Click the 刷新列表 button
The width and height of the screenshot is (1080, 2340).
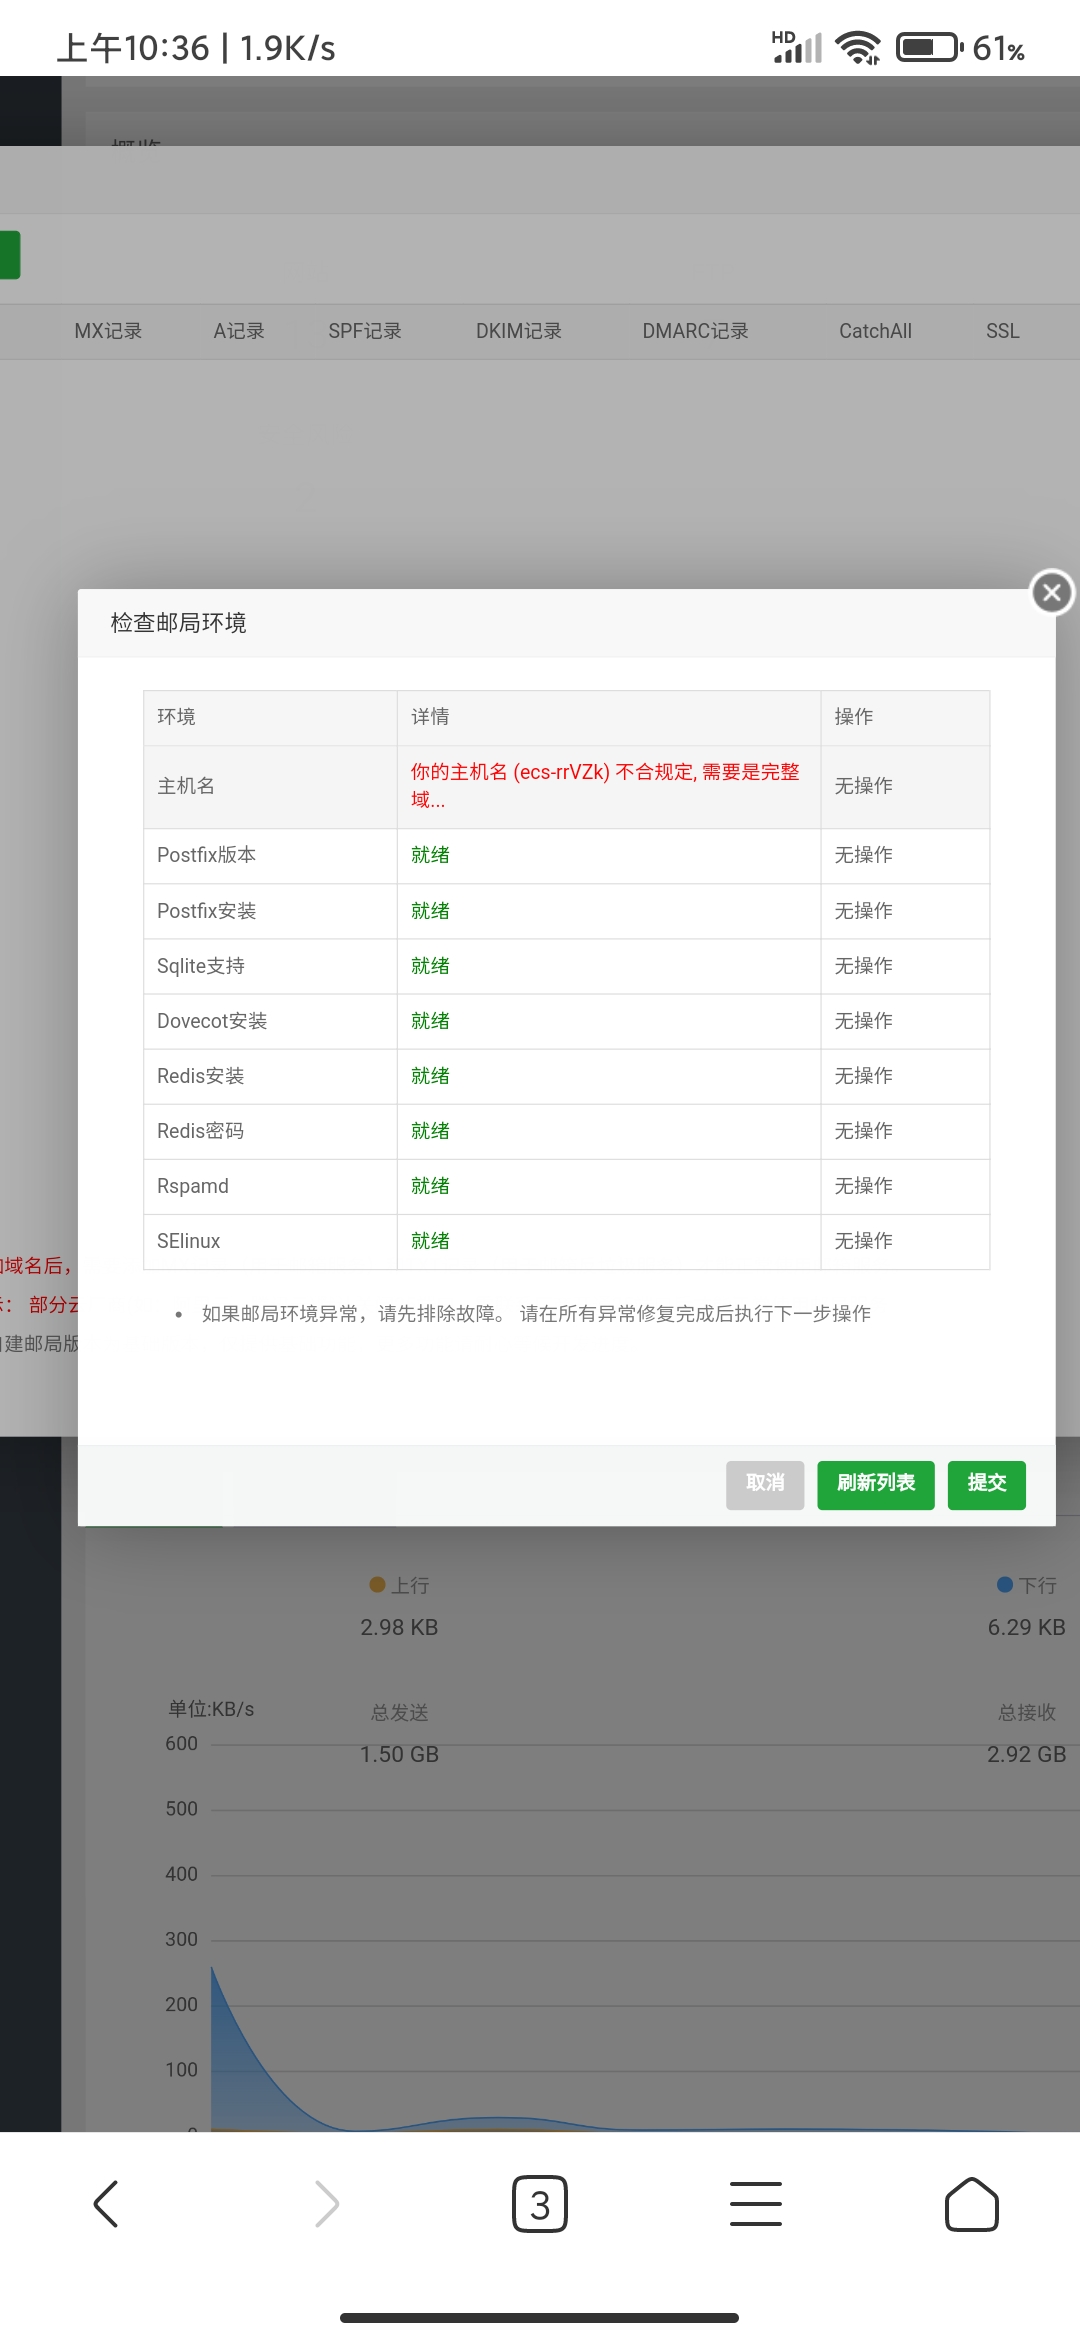[x=876, y=1484]
